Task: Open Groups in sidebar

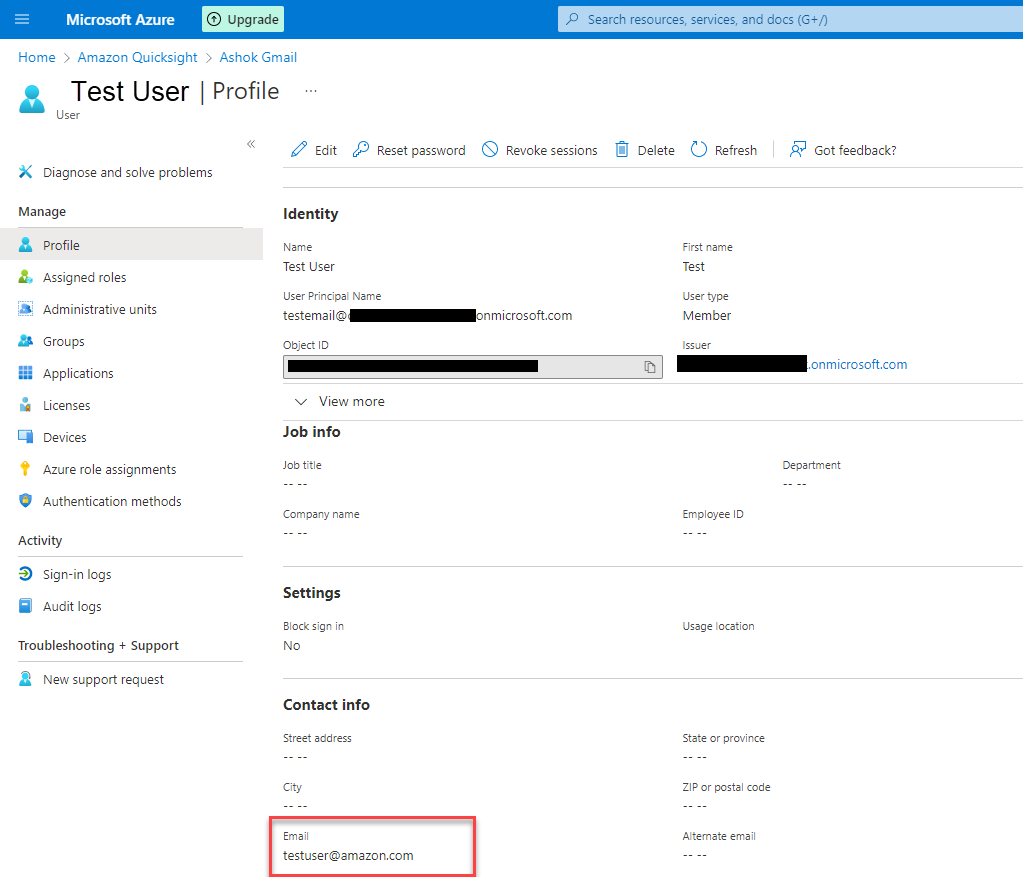Action: pos(63,341)
